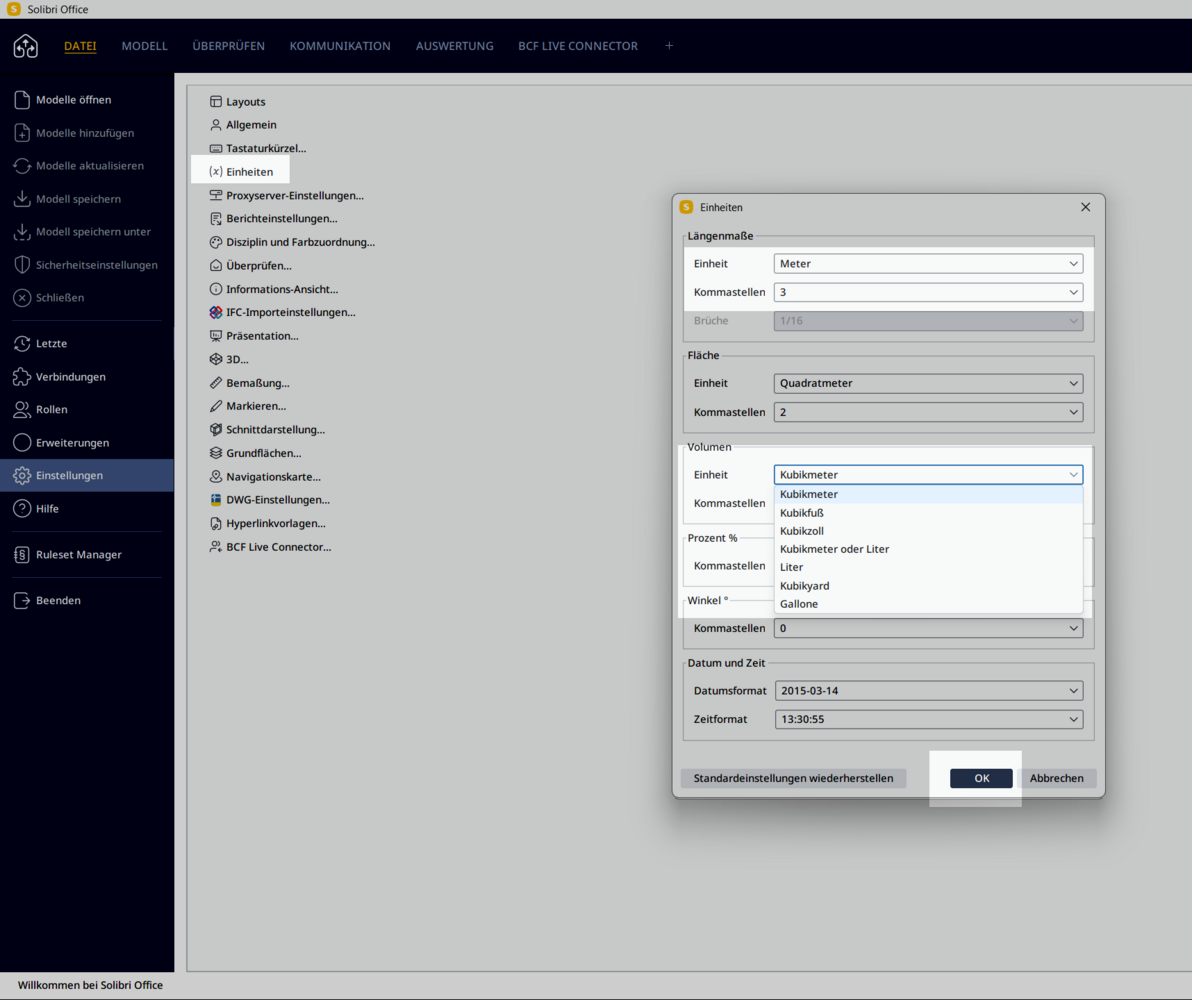The image size is (1192, 1000).
Task: Click the Solibri home logo icon
Action: tap(26, 46)
